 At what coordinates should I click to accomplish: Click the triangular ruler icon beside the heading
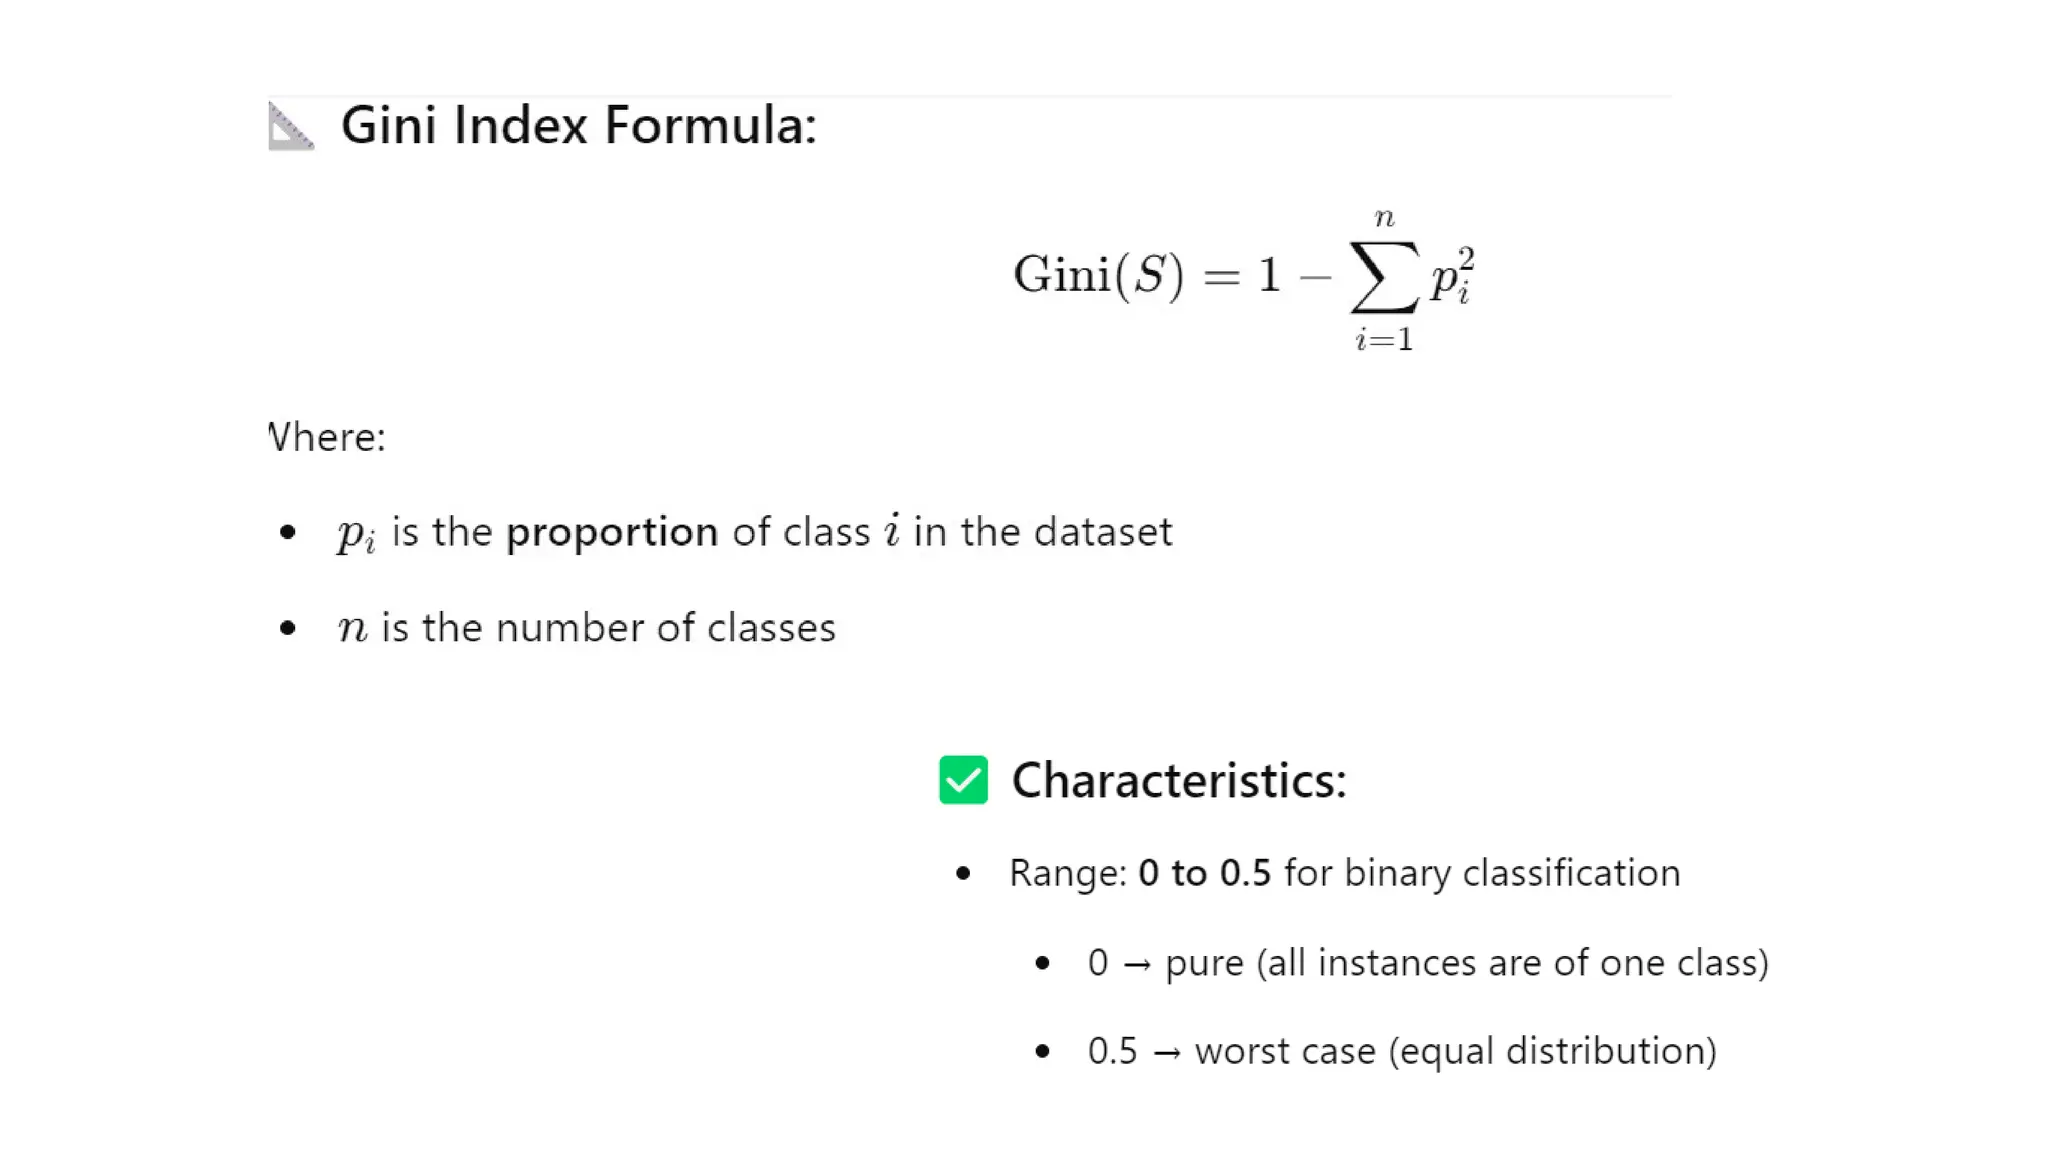291,126
